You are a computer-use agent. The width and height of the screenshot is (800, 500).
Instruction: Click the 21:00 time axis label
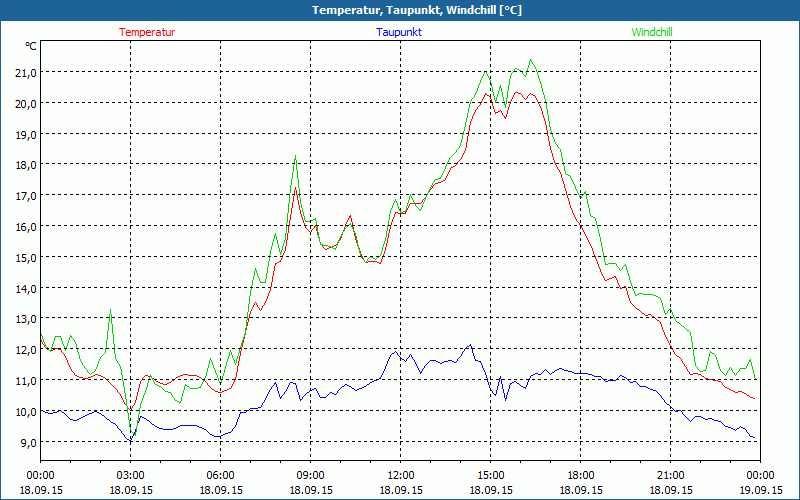coord(670,476)
